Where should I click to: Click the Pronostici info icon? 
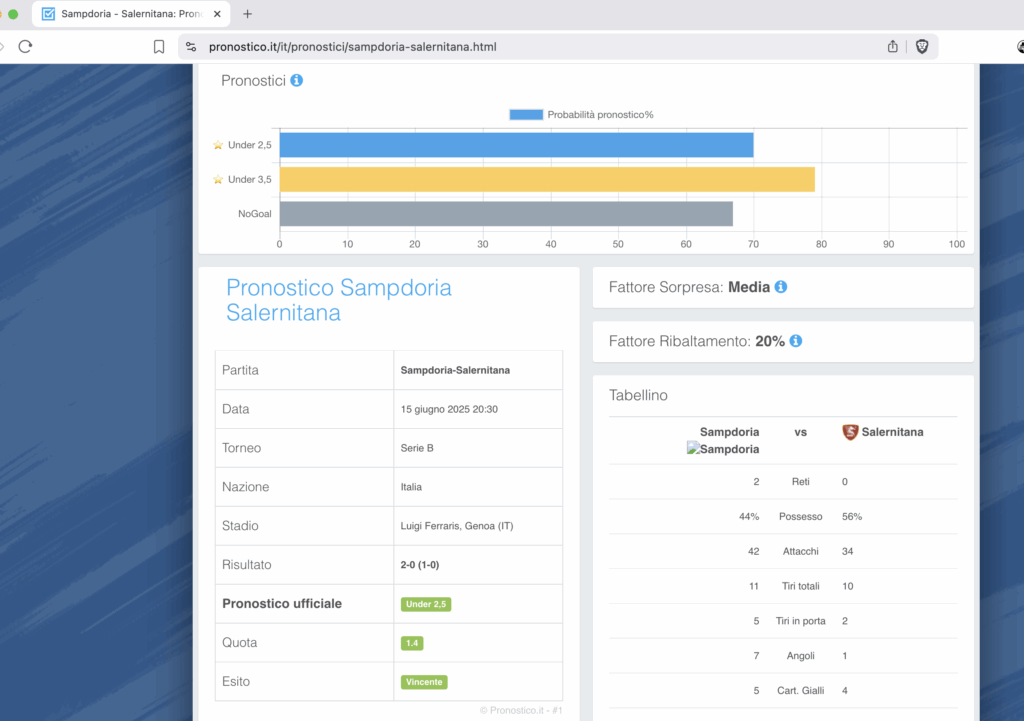297,80
